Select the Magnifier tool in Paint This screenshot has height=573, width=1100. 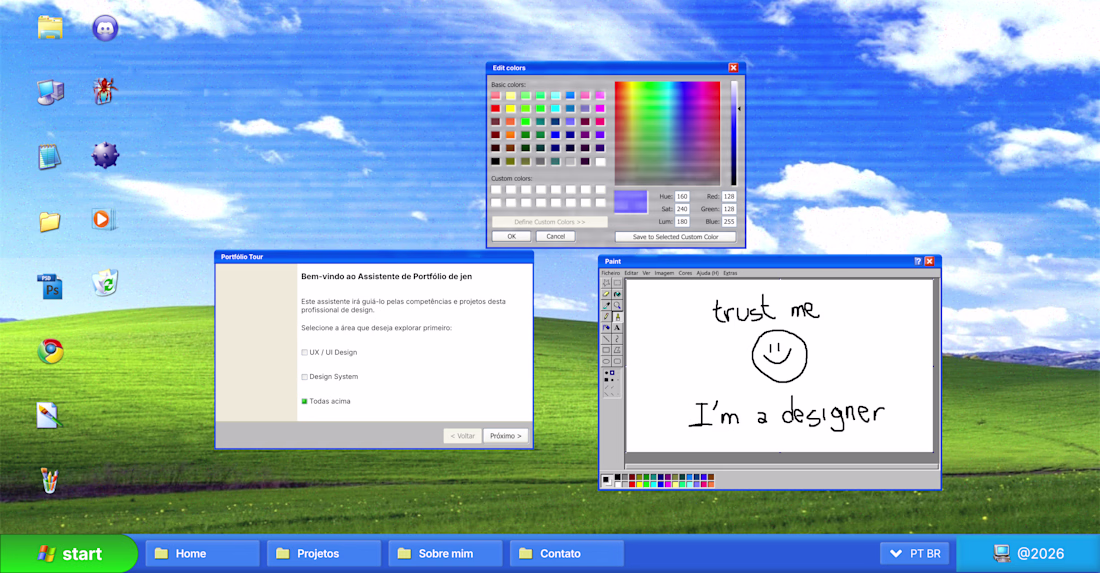617,305
